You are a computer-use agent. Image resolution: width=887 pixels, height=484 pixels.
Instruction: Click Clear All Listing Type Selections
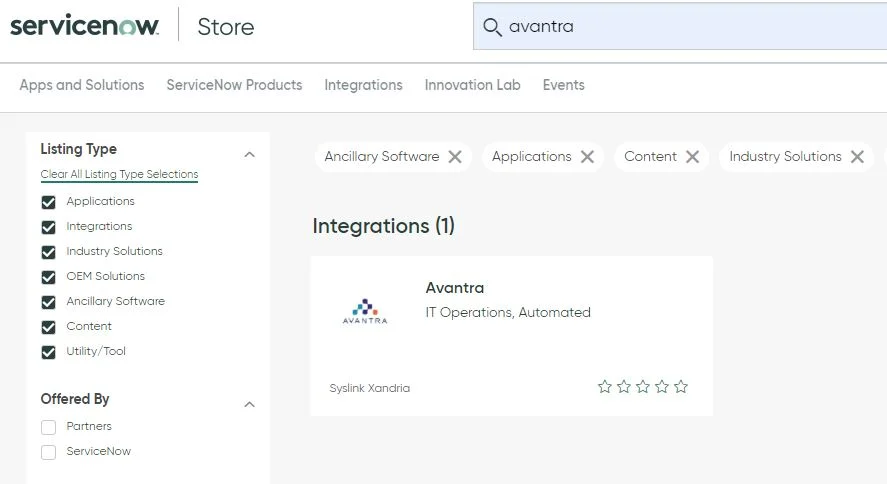tap(119, 174)
